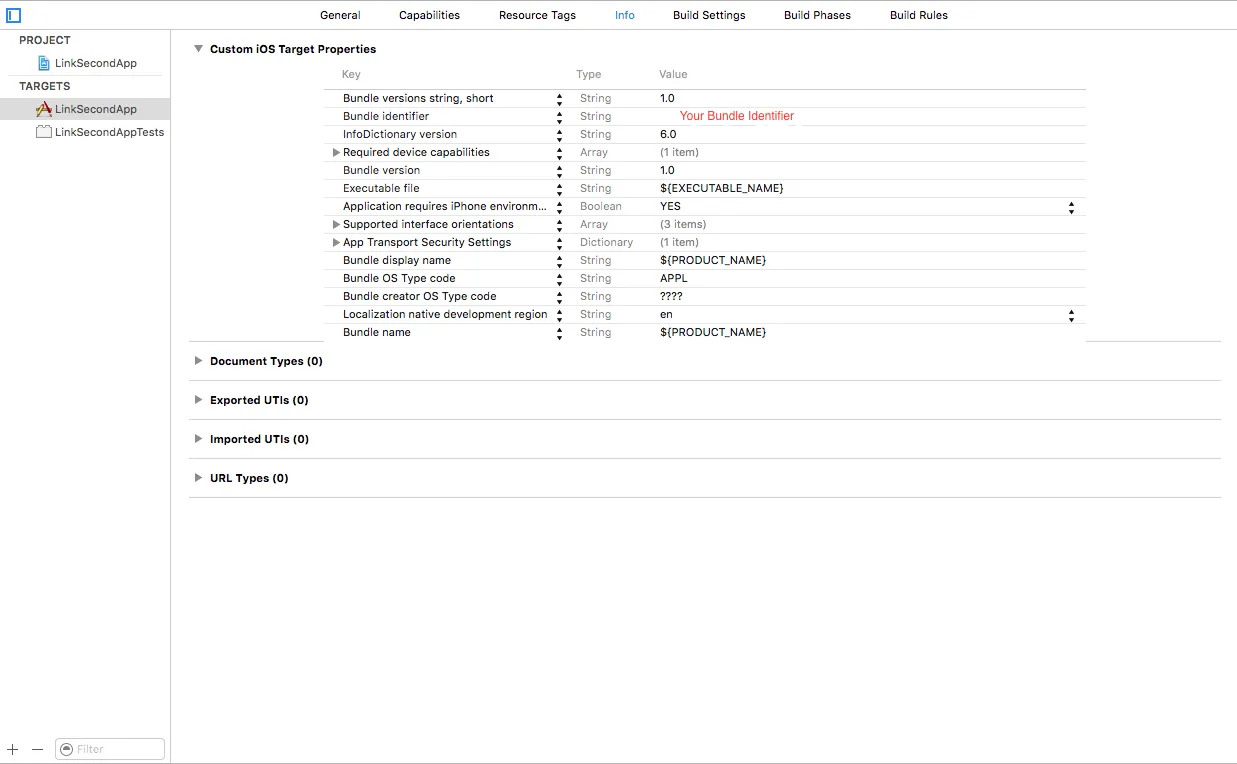Click the ???? creator code value
This screenshot has height=764, width=1237.
pos(671,296)
